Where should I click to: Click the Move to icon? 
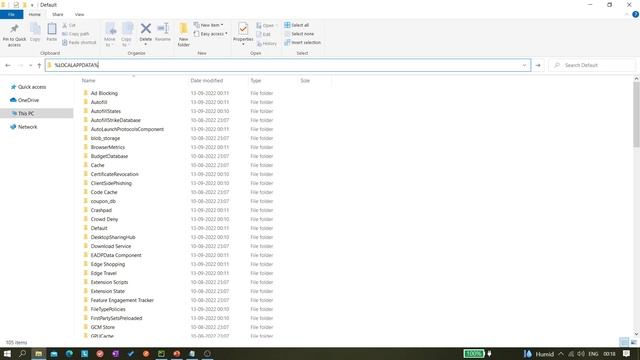(110, 29)
